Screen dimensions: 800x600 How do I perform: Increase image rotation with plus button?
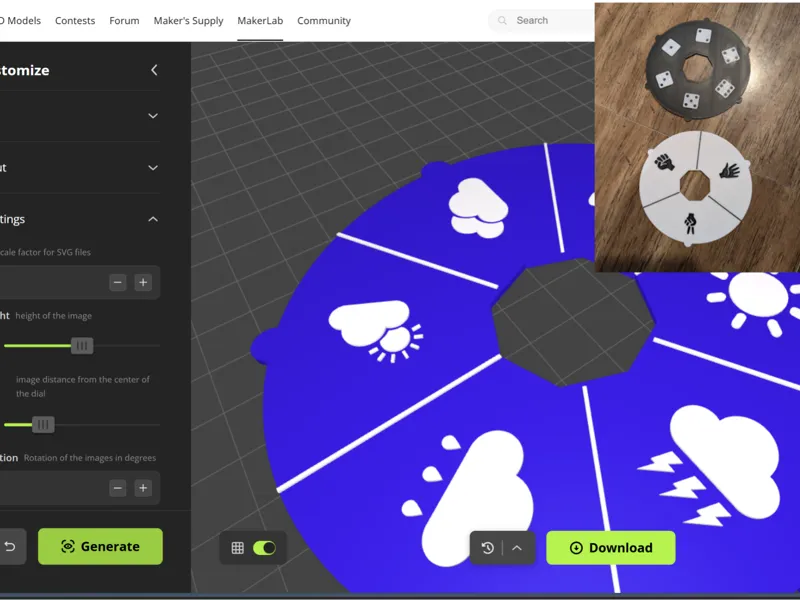click(x=143, y=488)
